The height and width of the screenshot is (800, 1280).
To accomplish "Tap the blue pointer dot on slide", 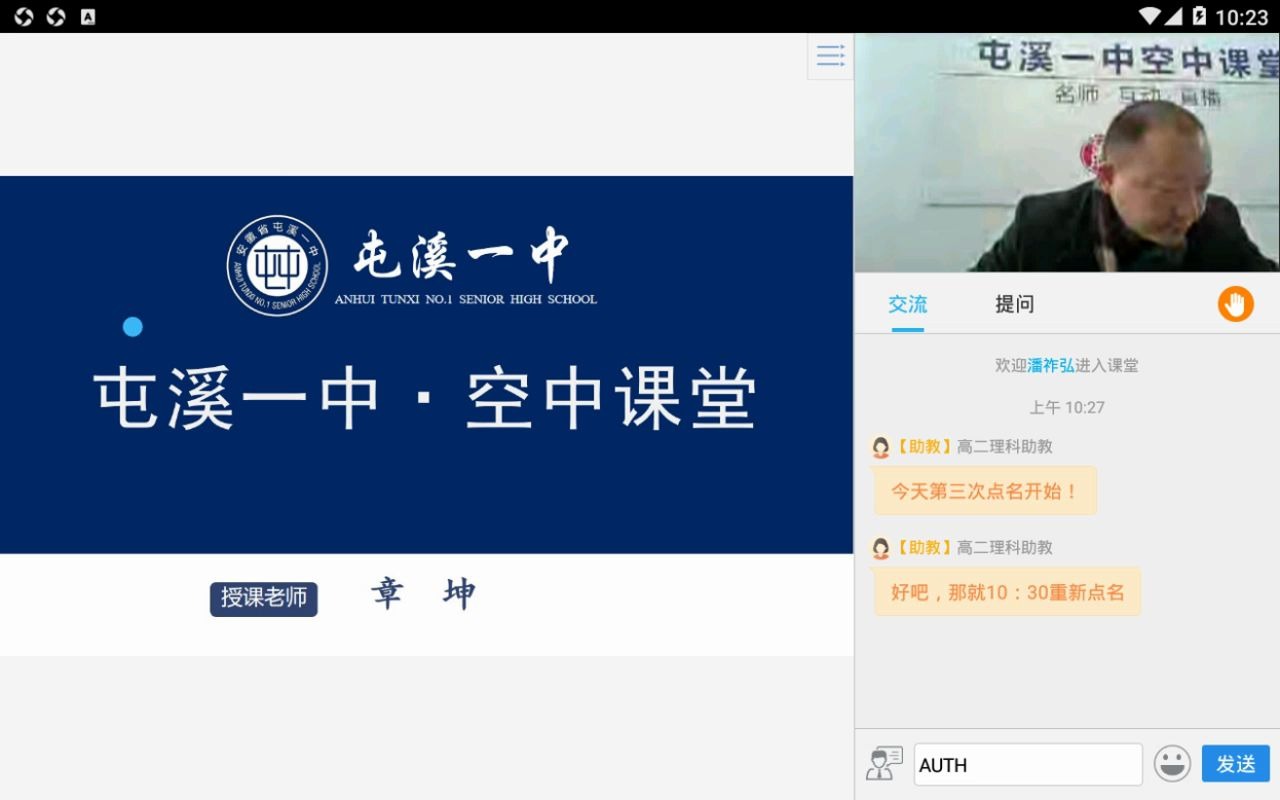I will (133, 327).
